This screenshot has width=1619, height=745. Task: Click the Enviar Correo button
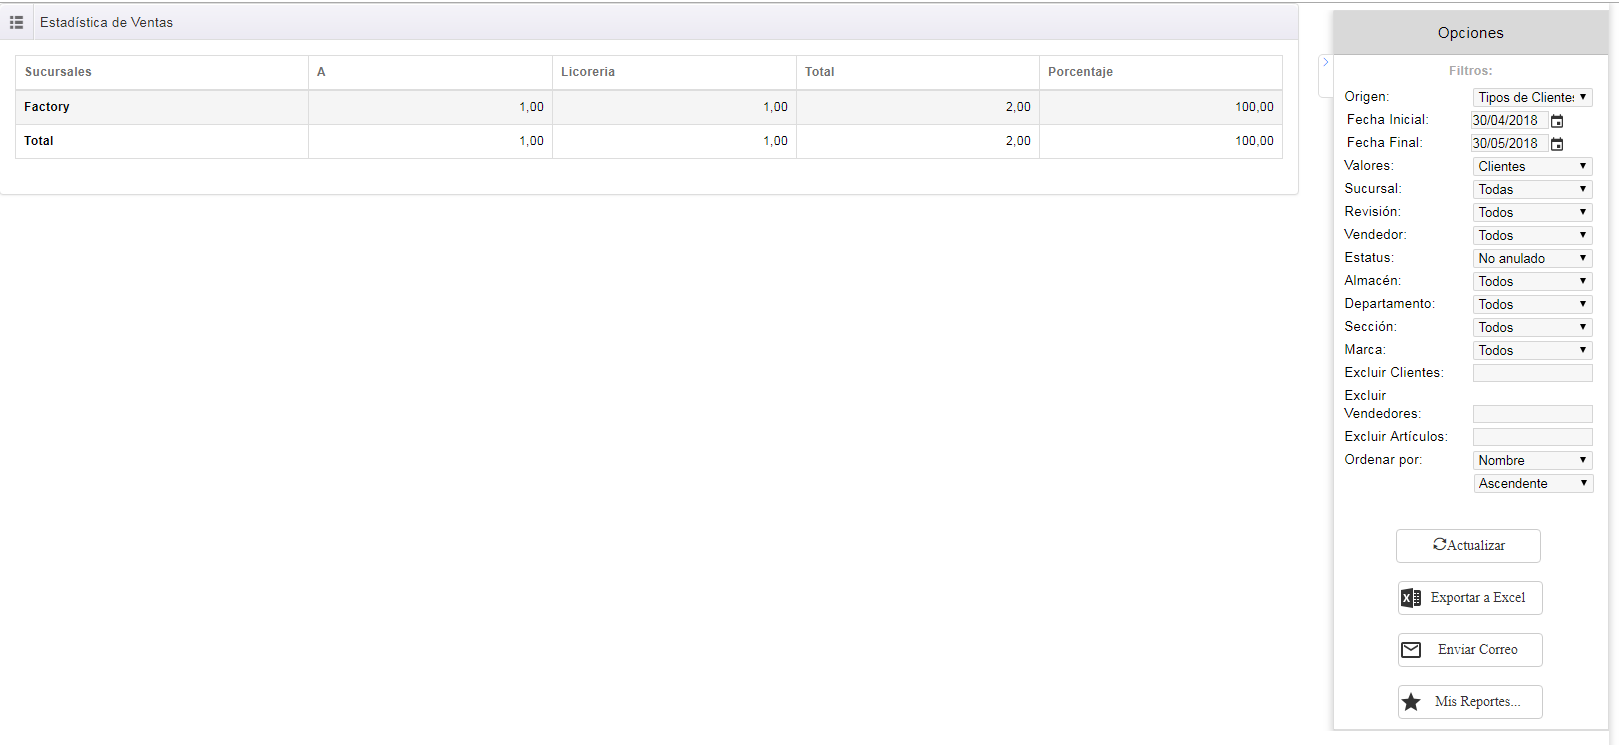[1470, 650]
